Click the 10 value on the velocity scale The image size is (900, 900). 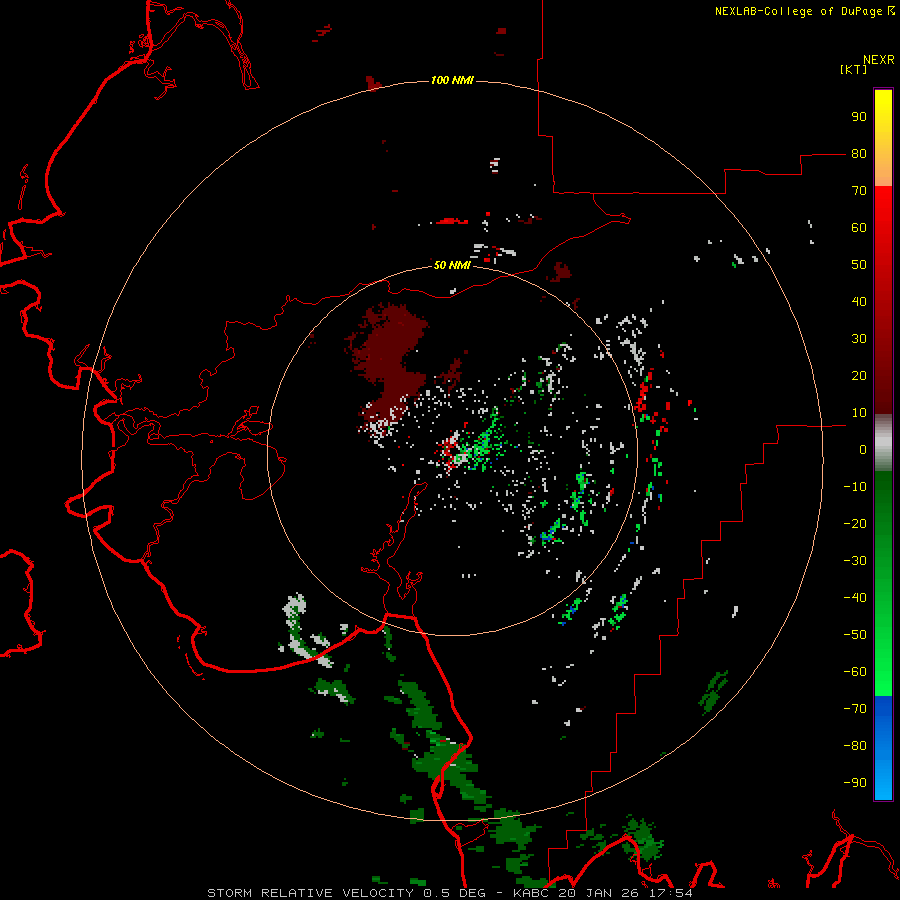pyautogui.click(x=859, y=413)
